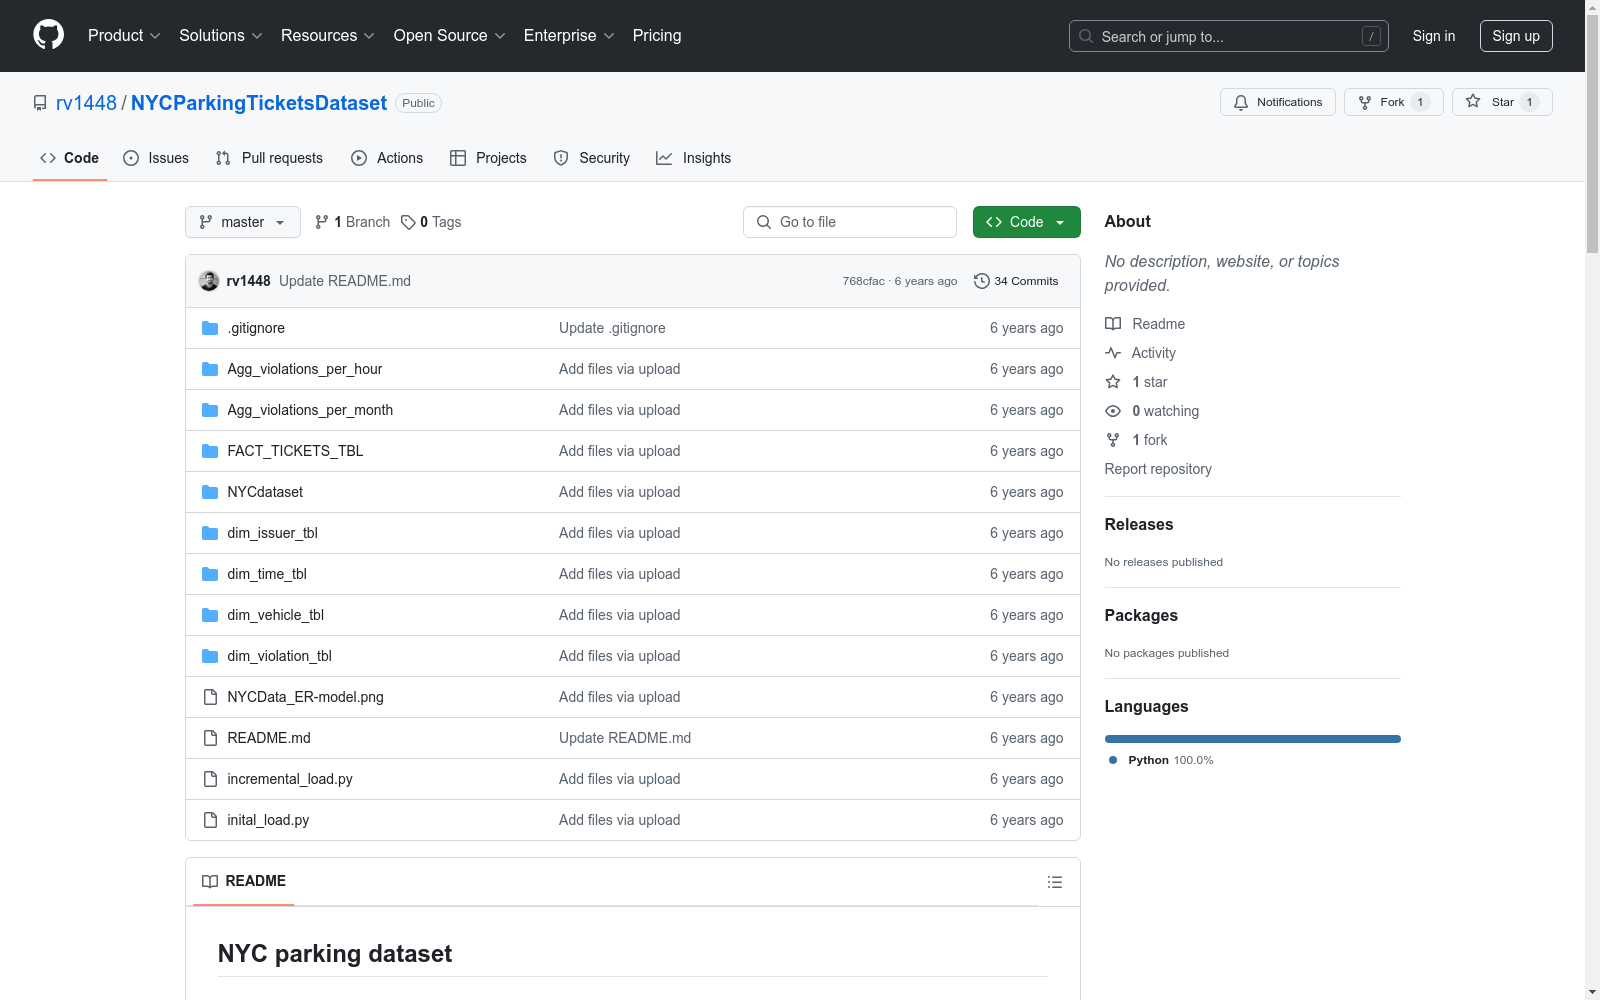Click the bell icon in Notifications button

point(1241,102)
